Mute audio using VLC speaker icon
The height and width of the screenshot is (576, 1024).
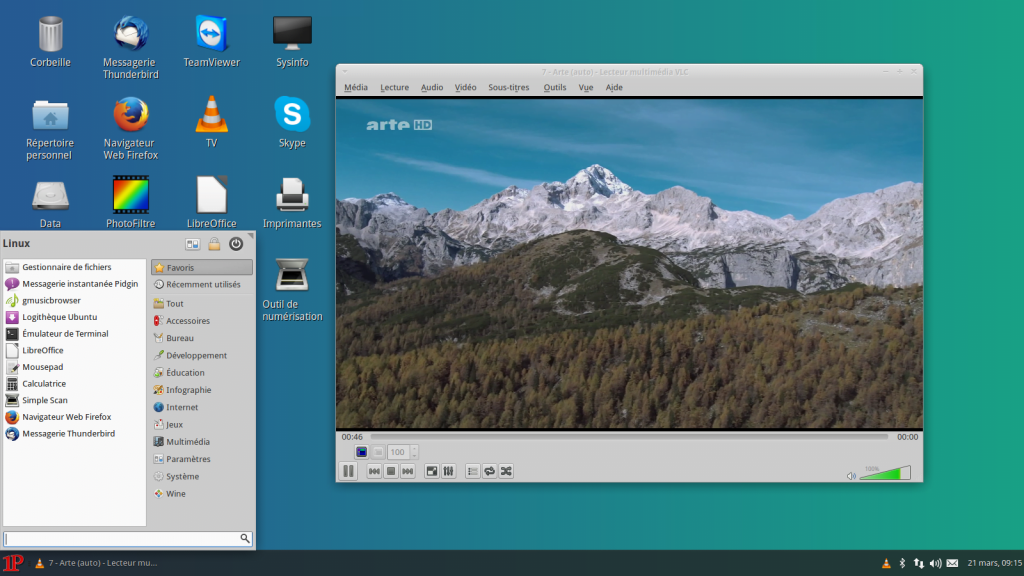point(851,476)
